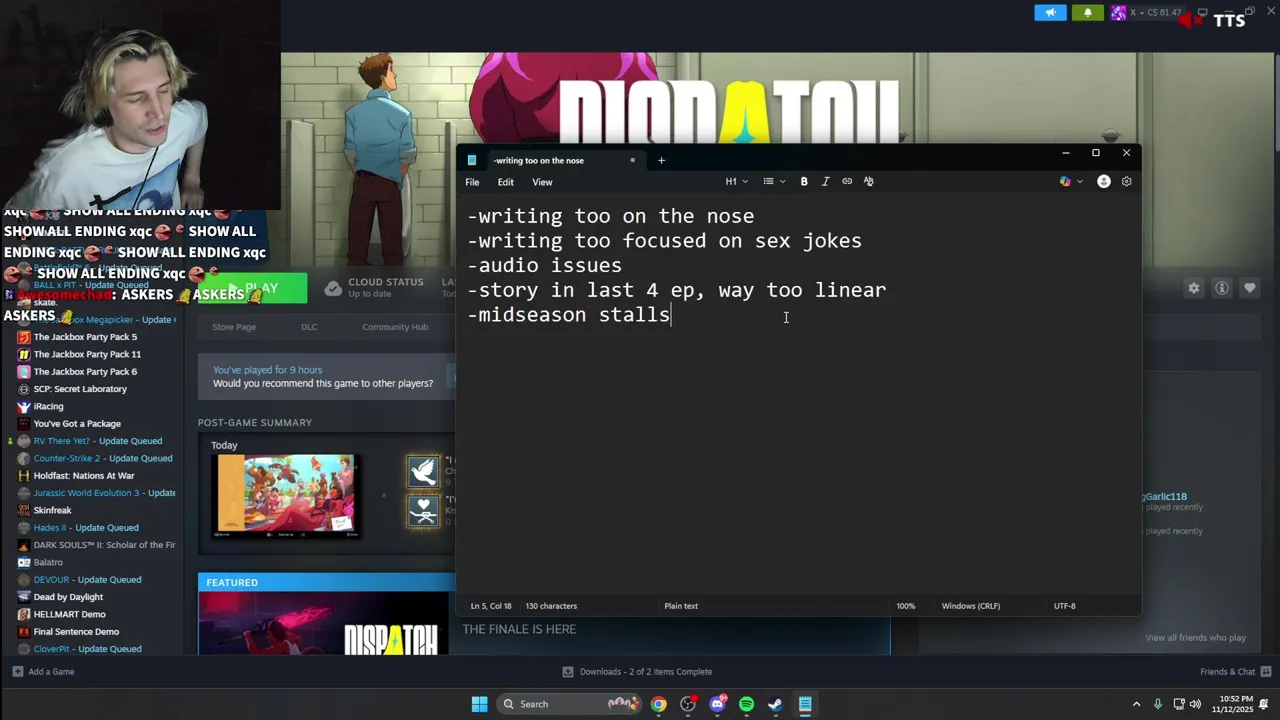Insert a link via Notepad toolbar
The image size is (1280, 720).
pyautogui.click(x=847, y=181)
